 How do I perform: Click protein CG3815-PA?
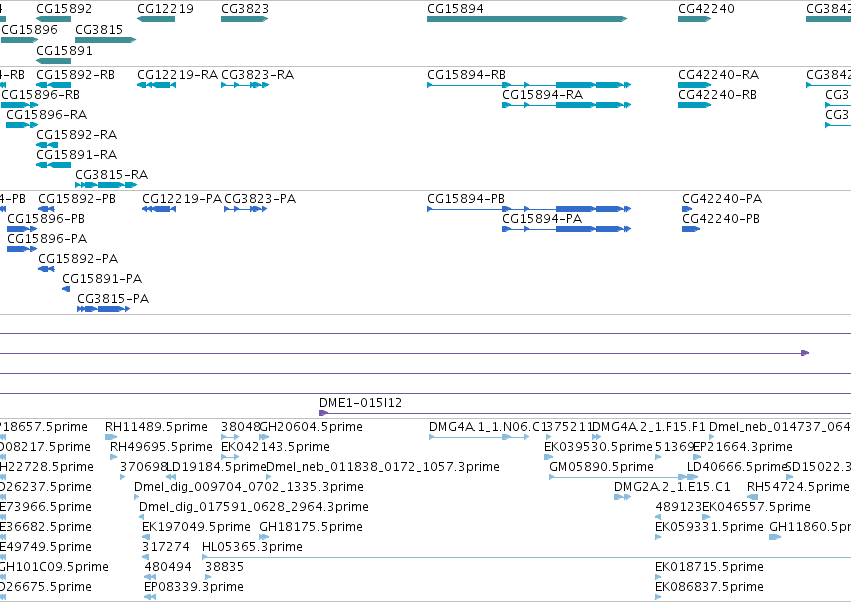(x=113, y=299)
